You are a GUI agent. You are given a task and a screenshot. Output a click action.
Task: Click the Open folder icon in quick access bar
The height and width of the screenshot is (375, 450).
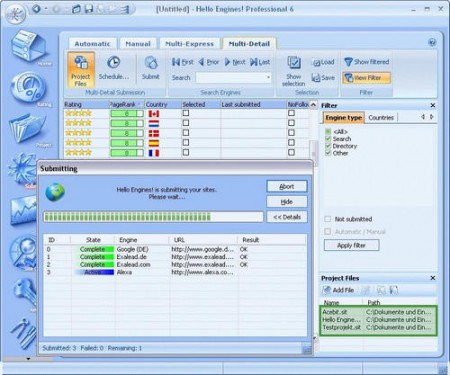(76, 9)
